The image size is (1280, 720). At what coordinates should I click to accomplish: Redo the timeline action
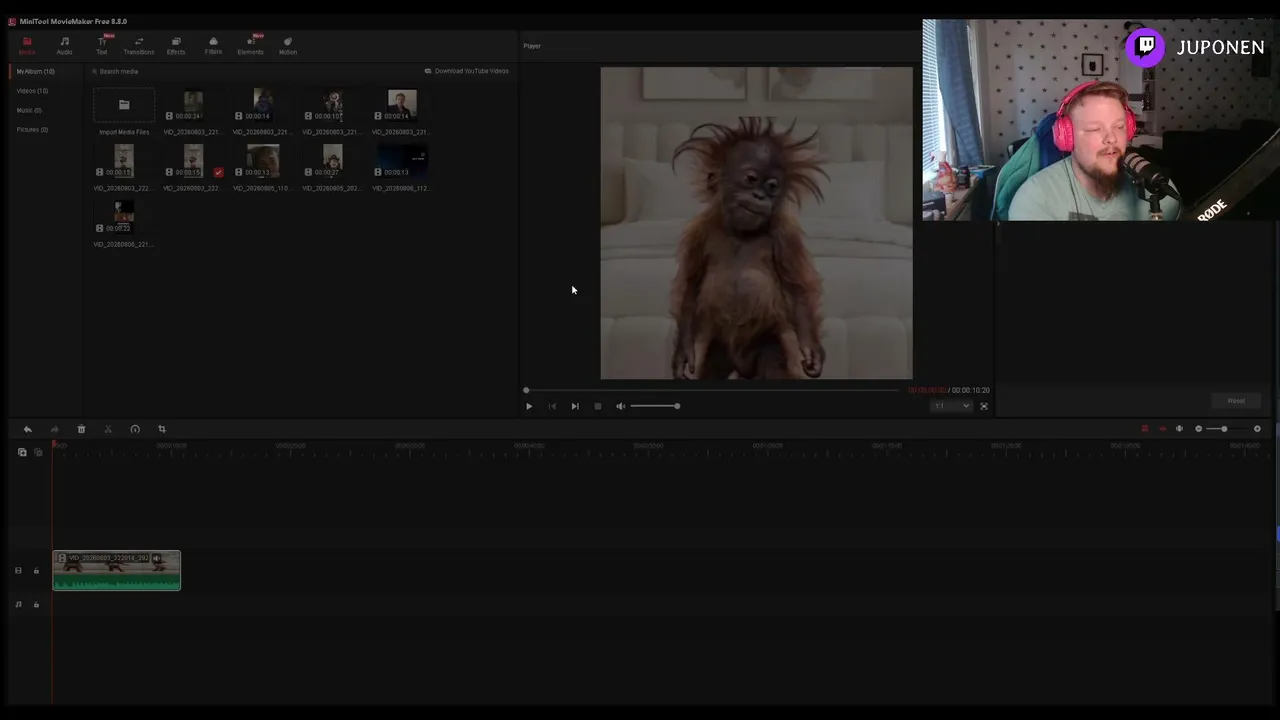[x=55, y=429]
